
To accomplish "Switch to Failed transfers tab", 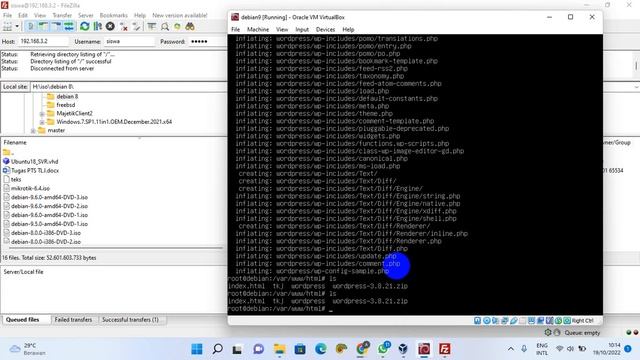I will (73, 320).
